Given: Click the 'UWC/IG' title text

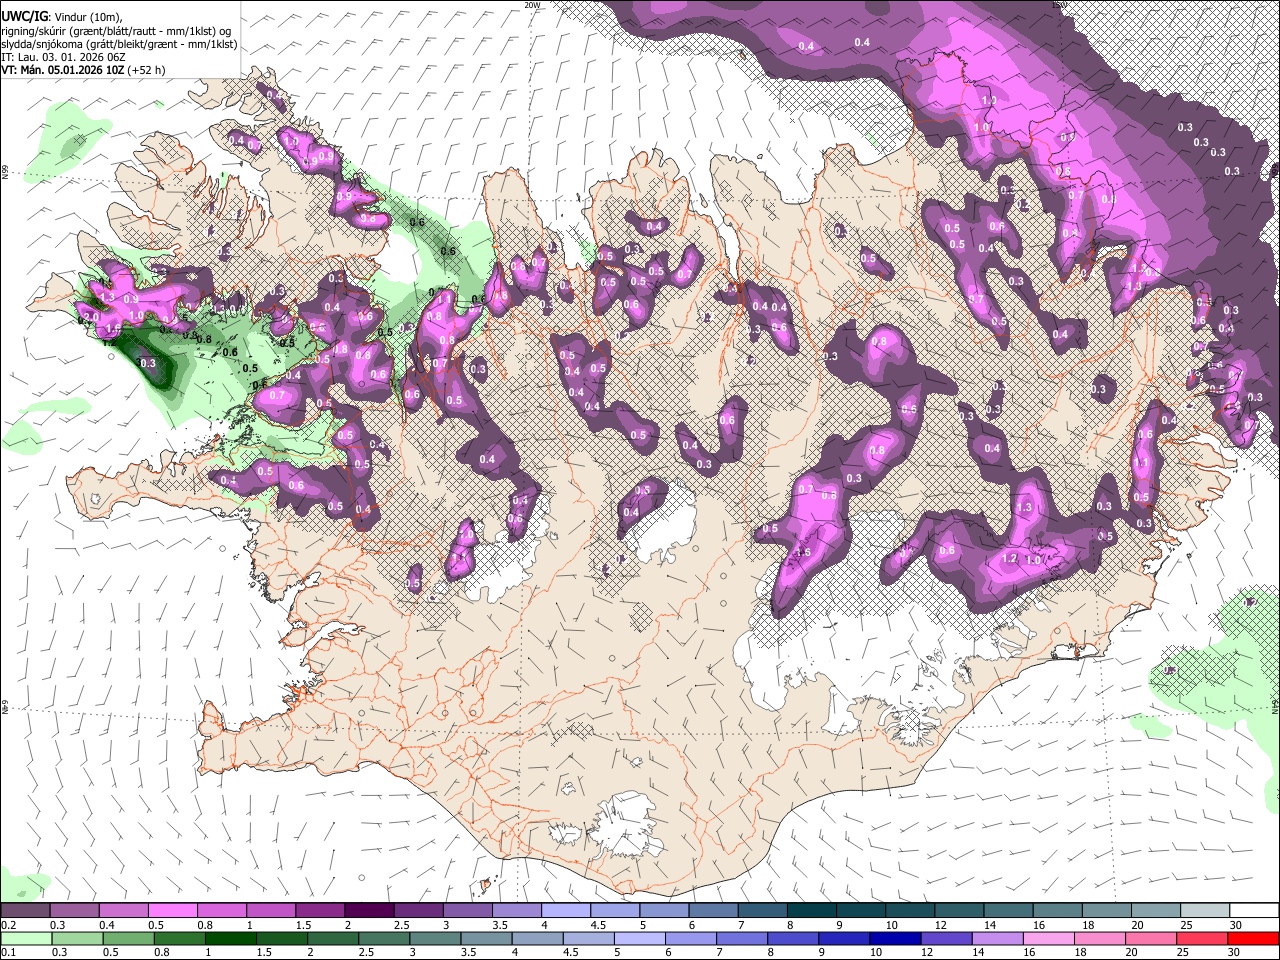Looking at the screenshot, I should (x=25, y=16).
